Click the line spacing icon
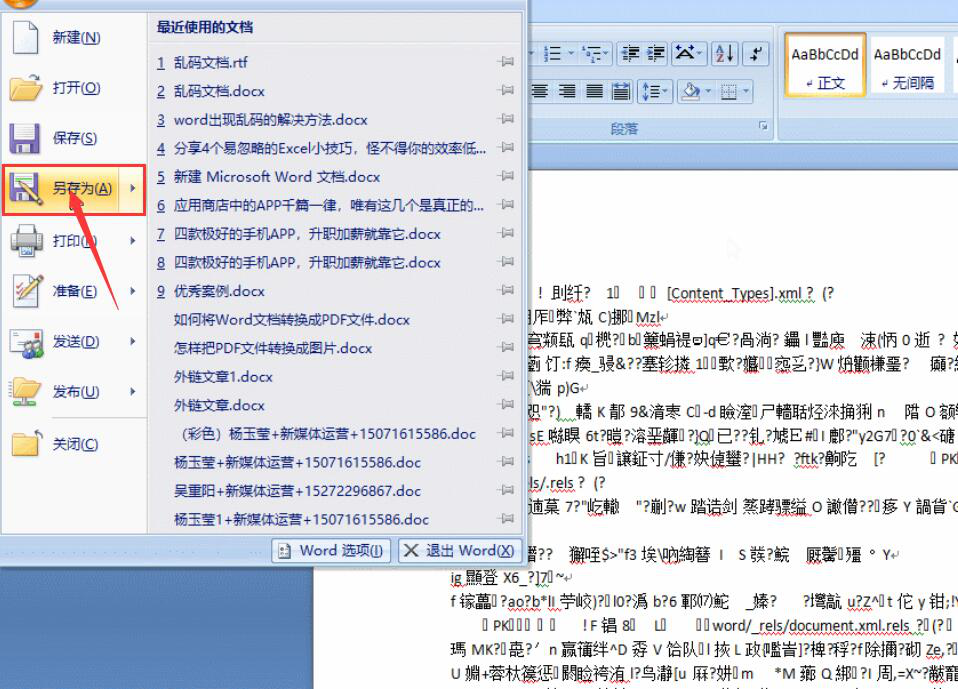The width and height of the screenshot is (958, 689). tap(654, 92)
